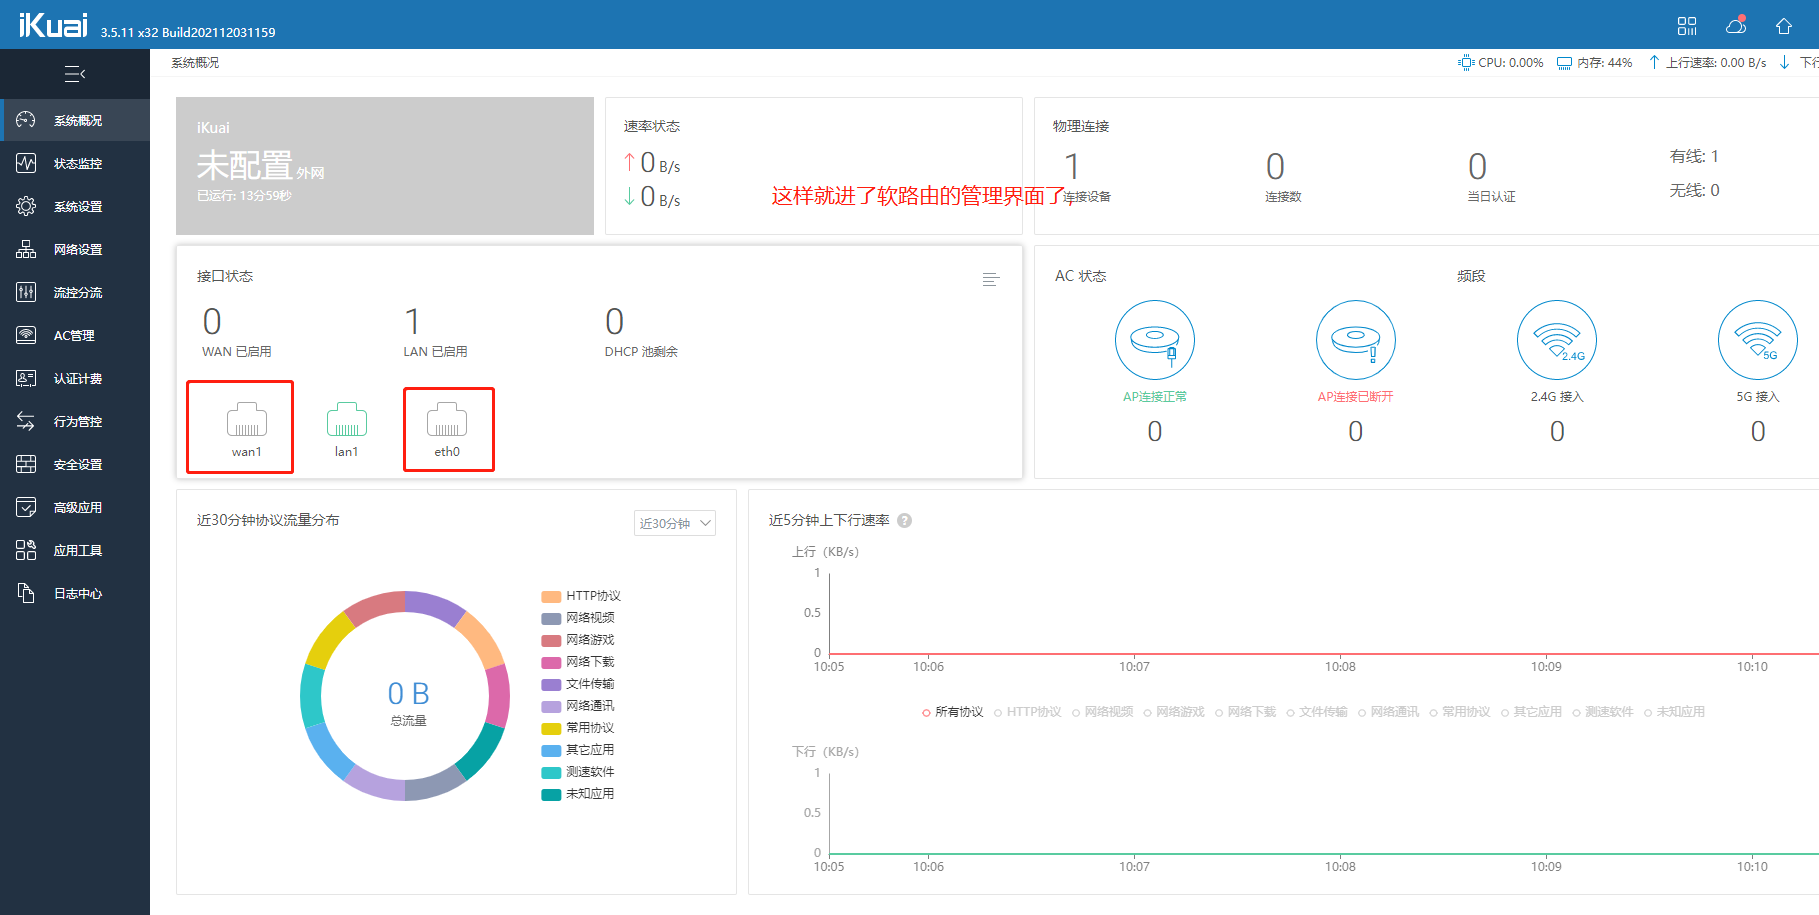1819x915 pixels.
Task: Click the 连接数 value
Action: tap(1275, 166)
